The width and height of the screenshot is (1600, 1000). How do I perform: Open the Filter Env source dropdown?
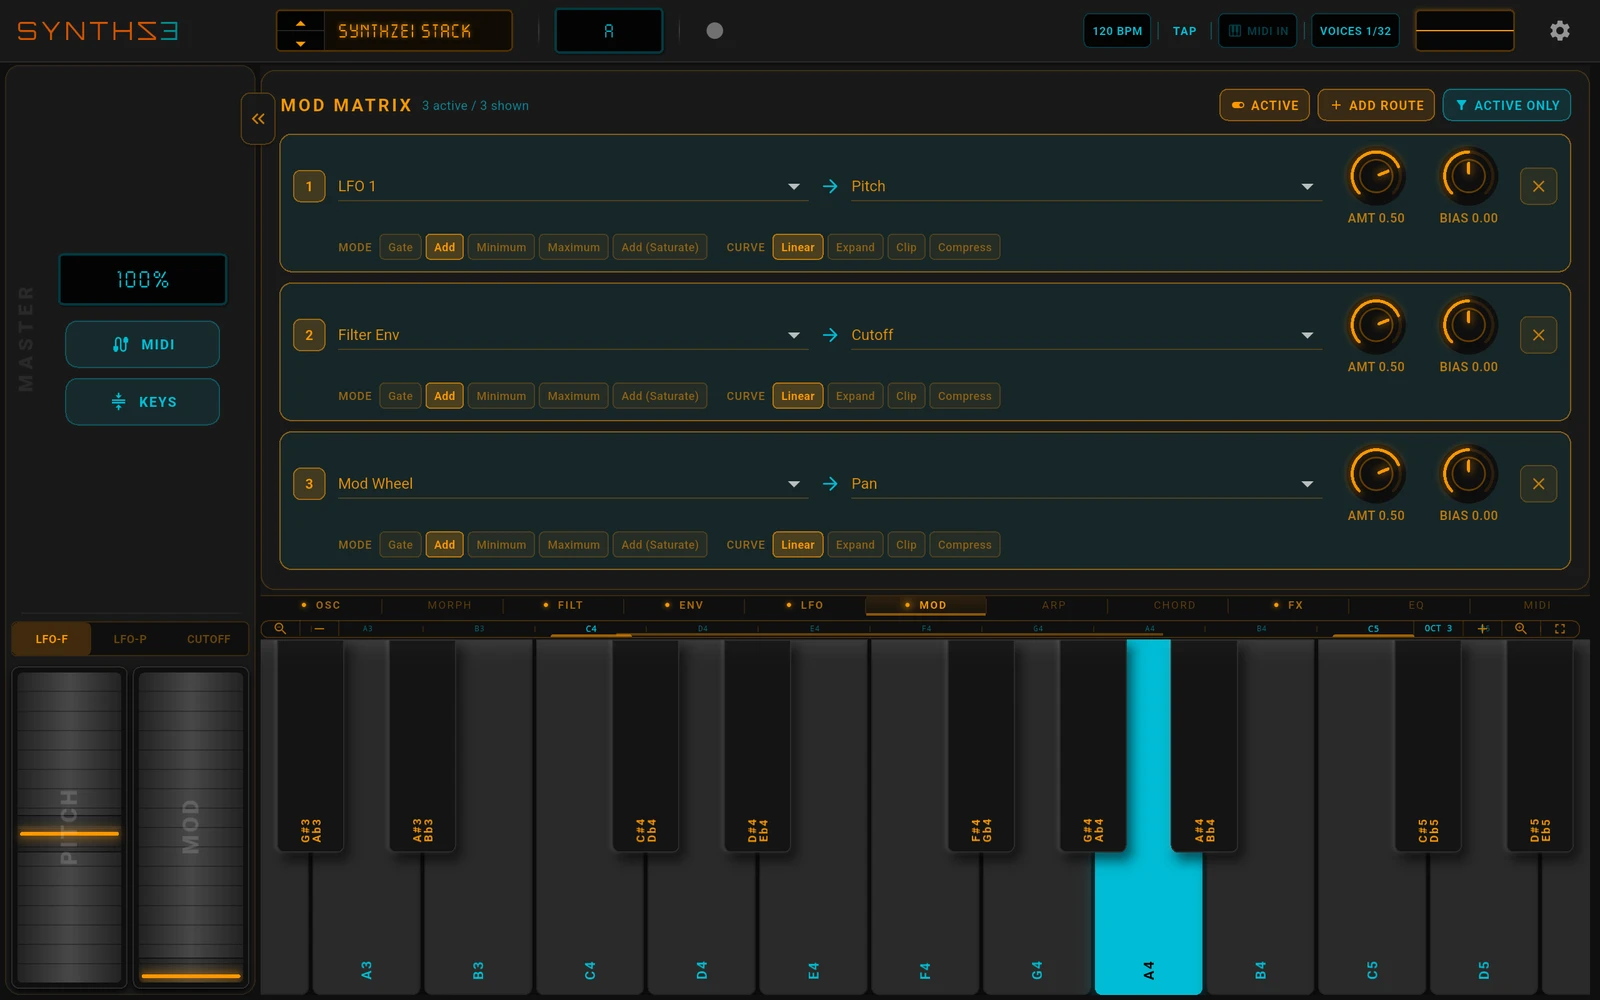[x=571, y=335]
